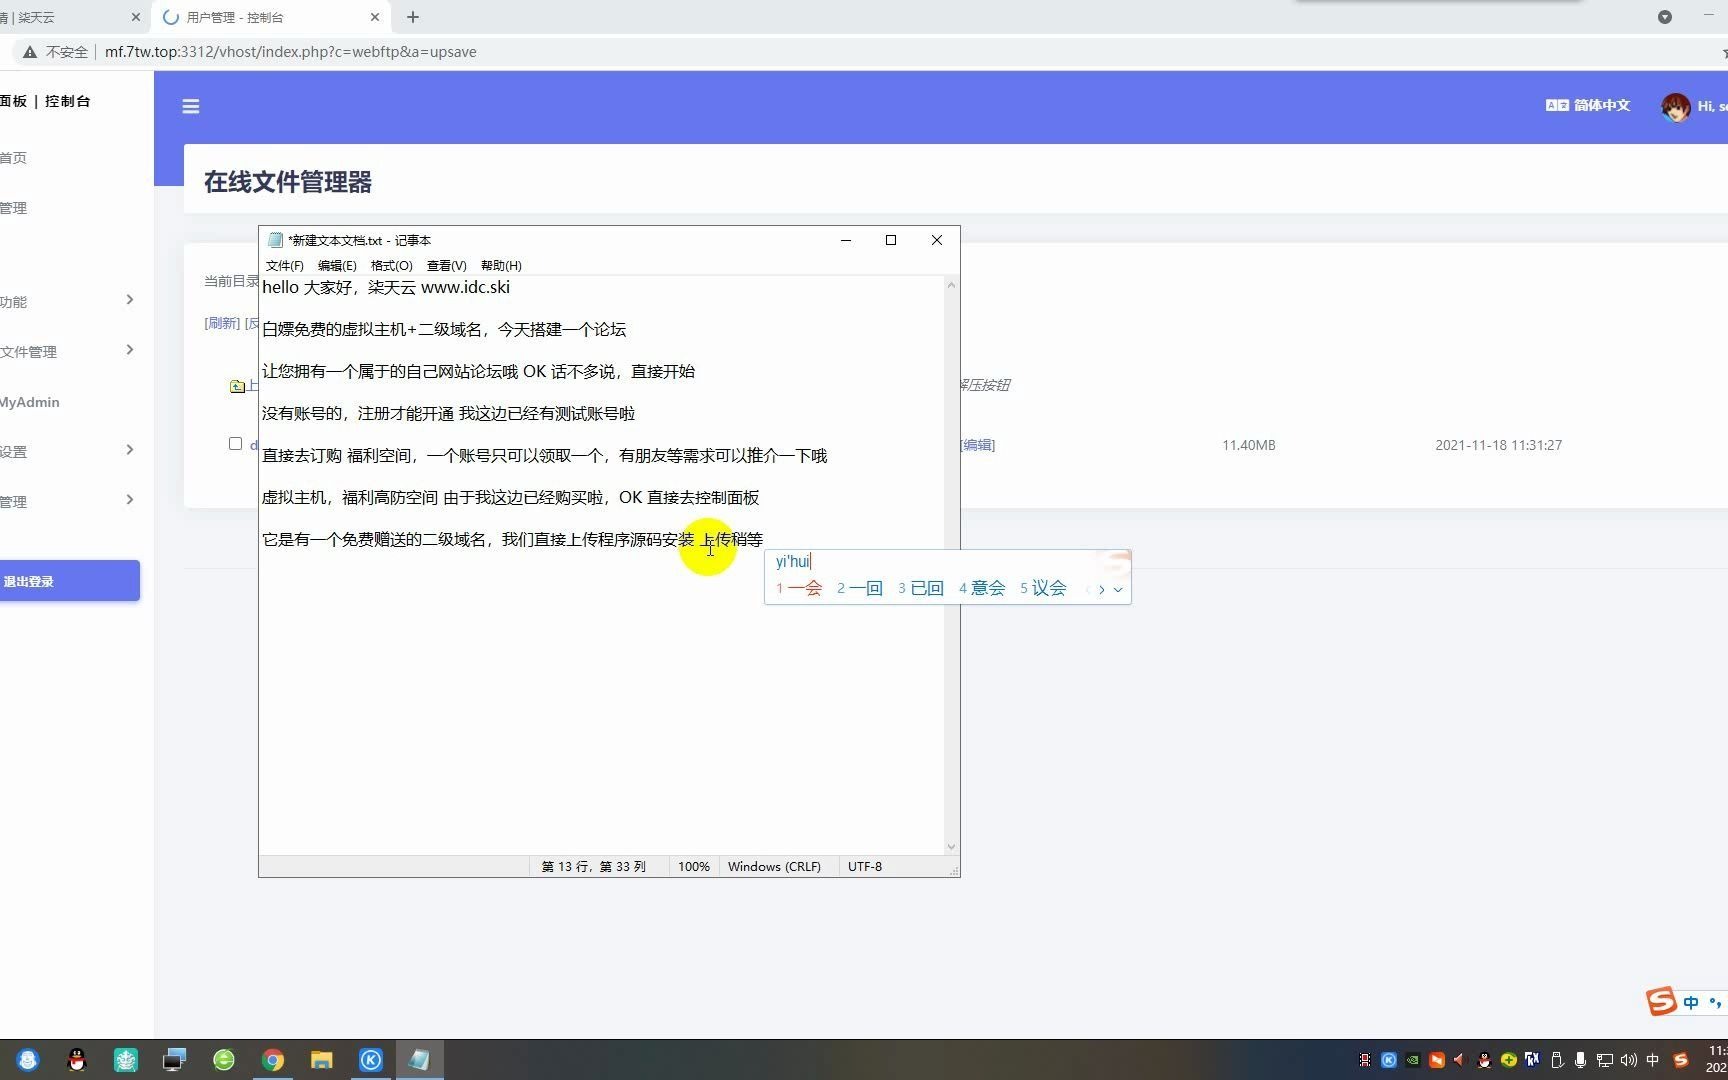
Task: Click the file upload icon in the file manager
Action: [236, 385]
